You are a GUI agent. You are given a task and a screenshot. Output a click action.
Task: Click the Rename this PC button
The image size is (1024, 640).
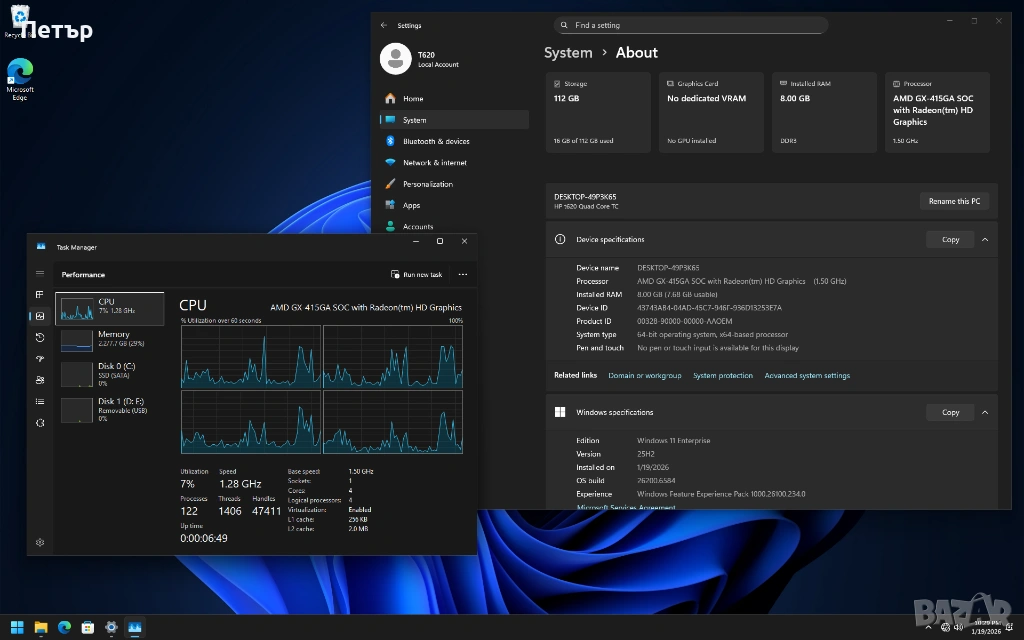(x=954, y=201)
